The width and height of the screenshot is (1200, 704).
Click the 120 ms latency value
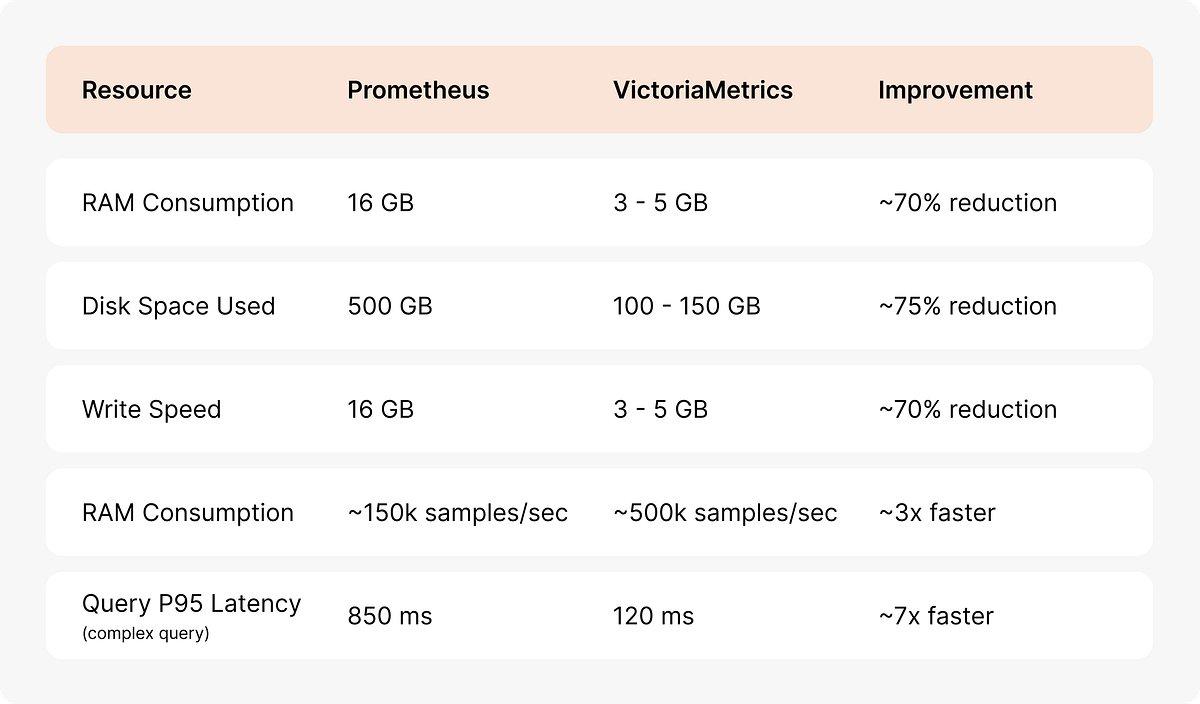[653, 616]
